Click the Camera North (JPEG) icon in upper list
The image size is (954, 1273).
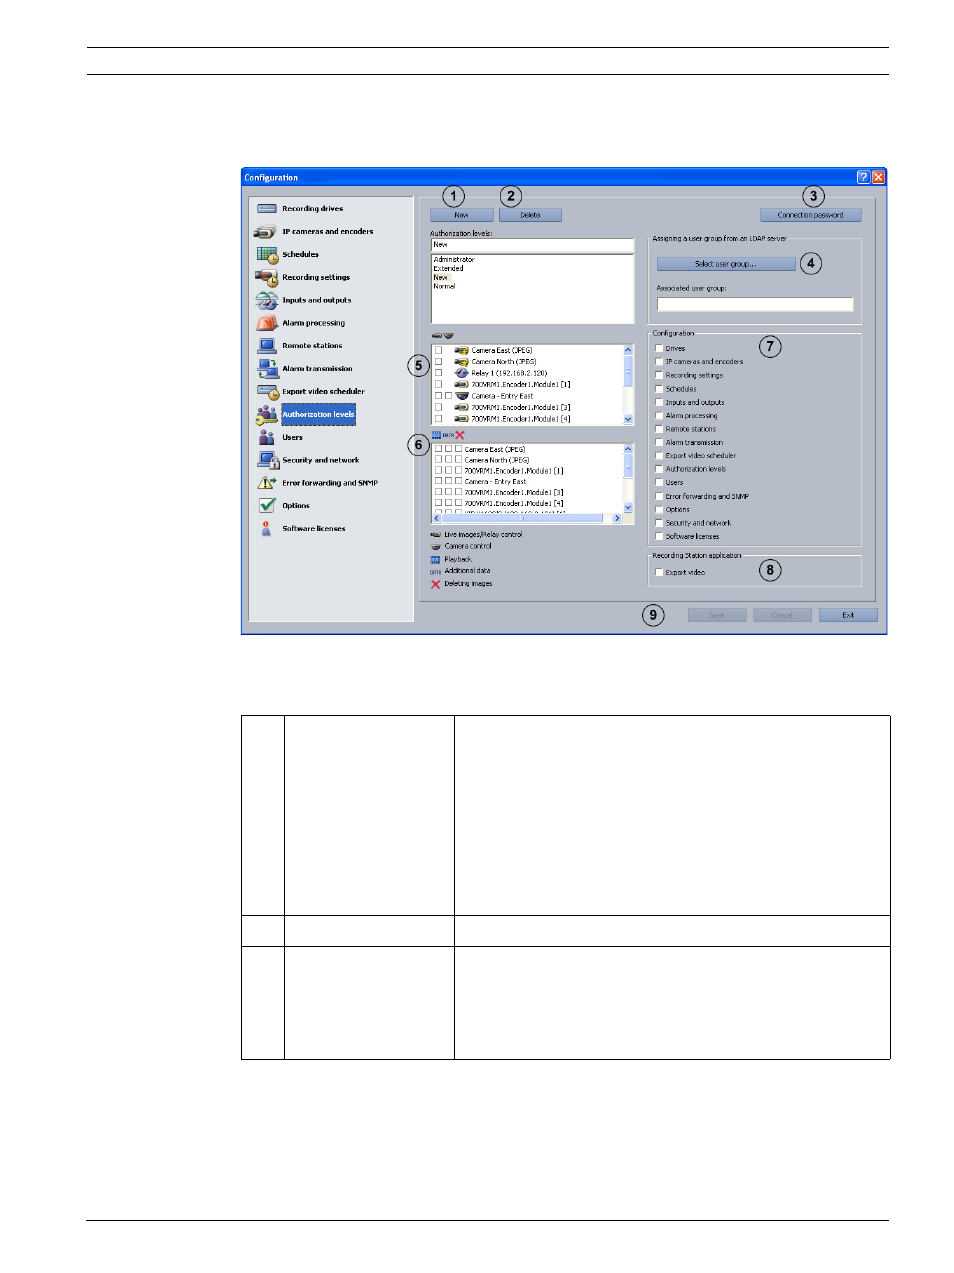click(461, 362)
